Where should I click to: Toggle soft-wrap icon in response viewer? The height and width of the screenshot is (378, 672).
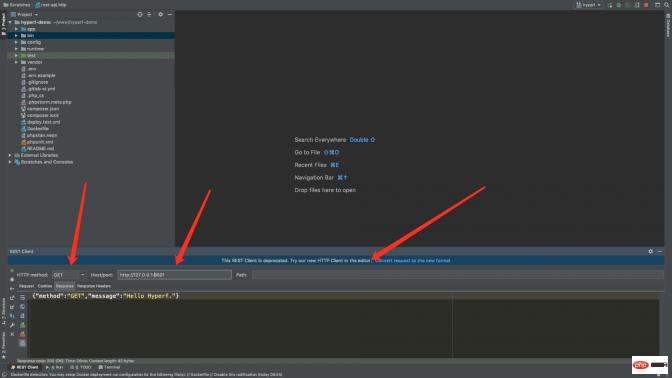[x=23, y=297]
